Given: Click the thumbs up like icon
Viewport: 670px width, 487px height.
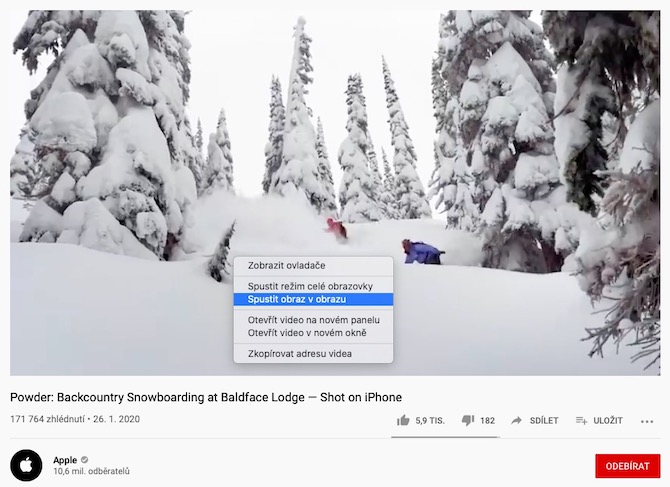Looking at the screenshot, I should click(x=403, y=420).
